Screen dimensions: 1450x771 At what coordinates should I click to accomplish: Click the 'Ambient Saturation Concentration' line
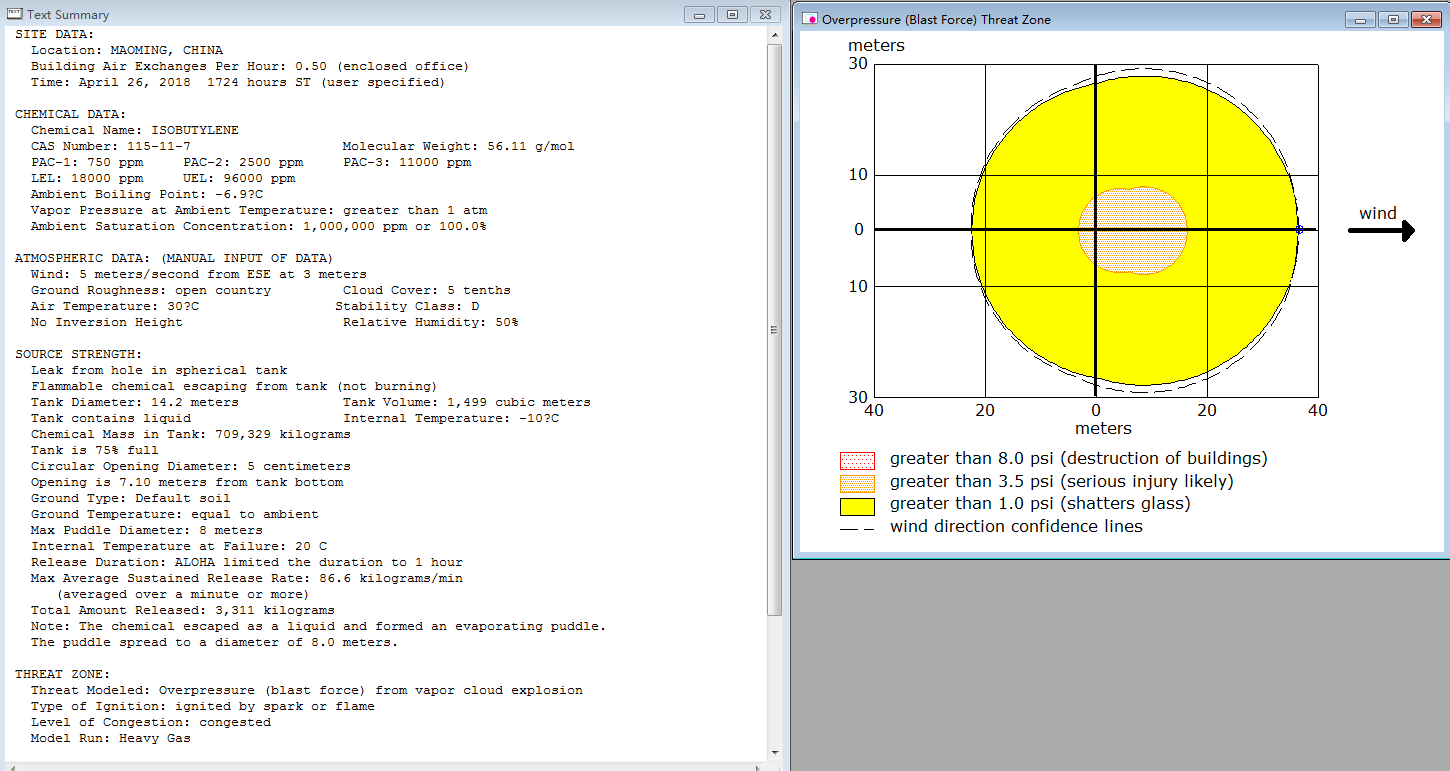pos(259,226)
